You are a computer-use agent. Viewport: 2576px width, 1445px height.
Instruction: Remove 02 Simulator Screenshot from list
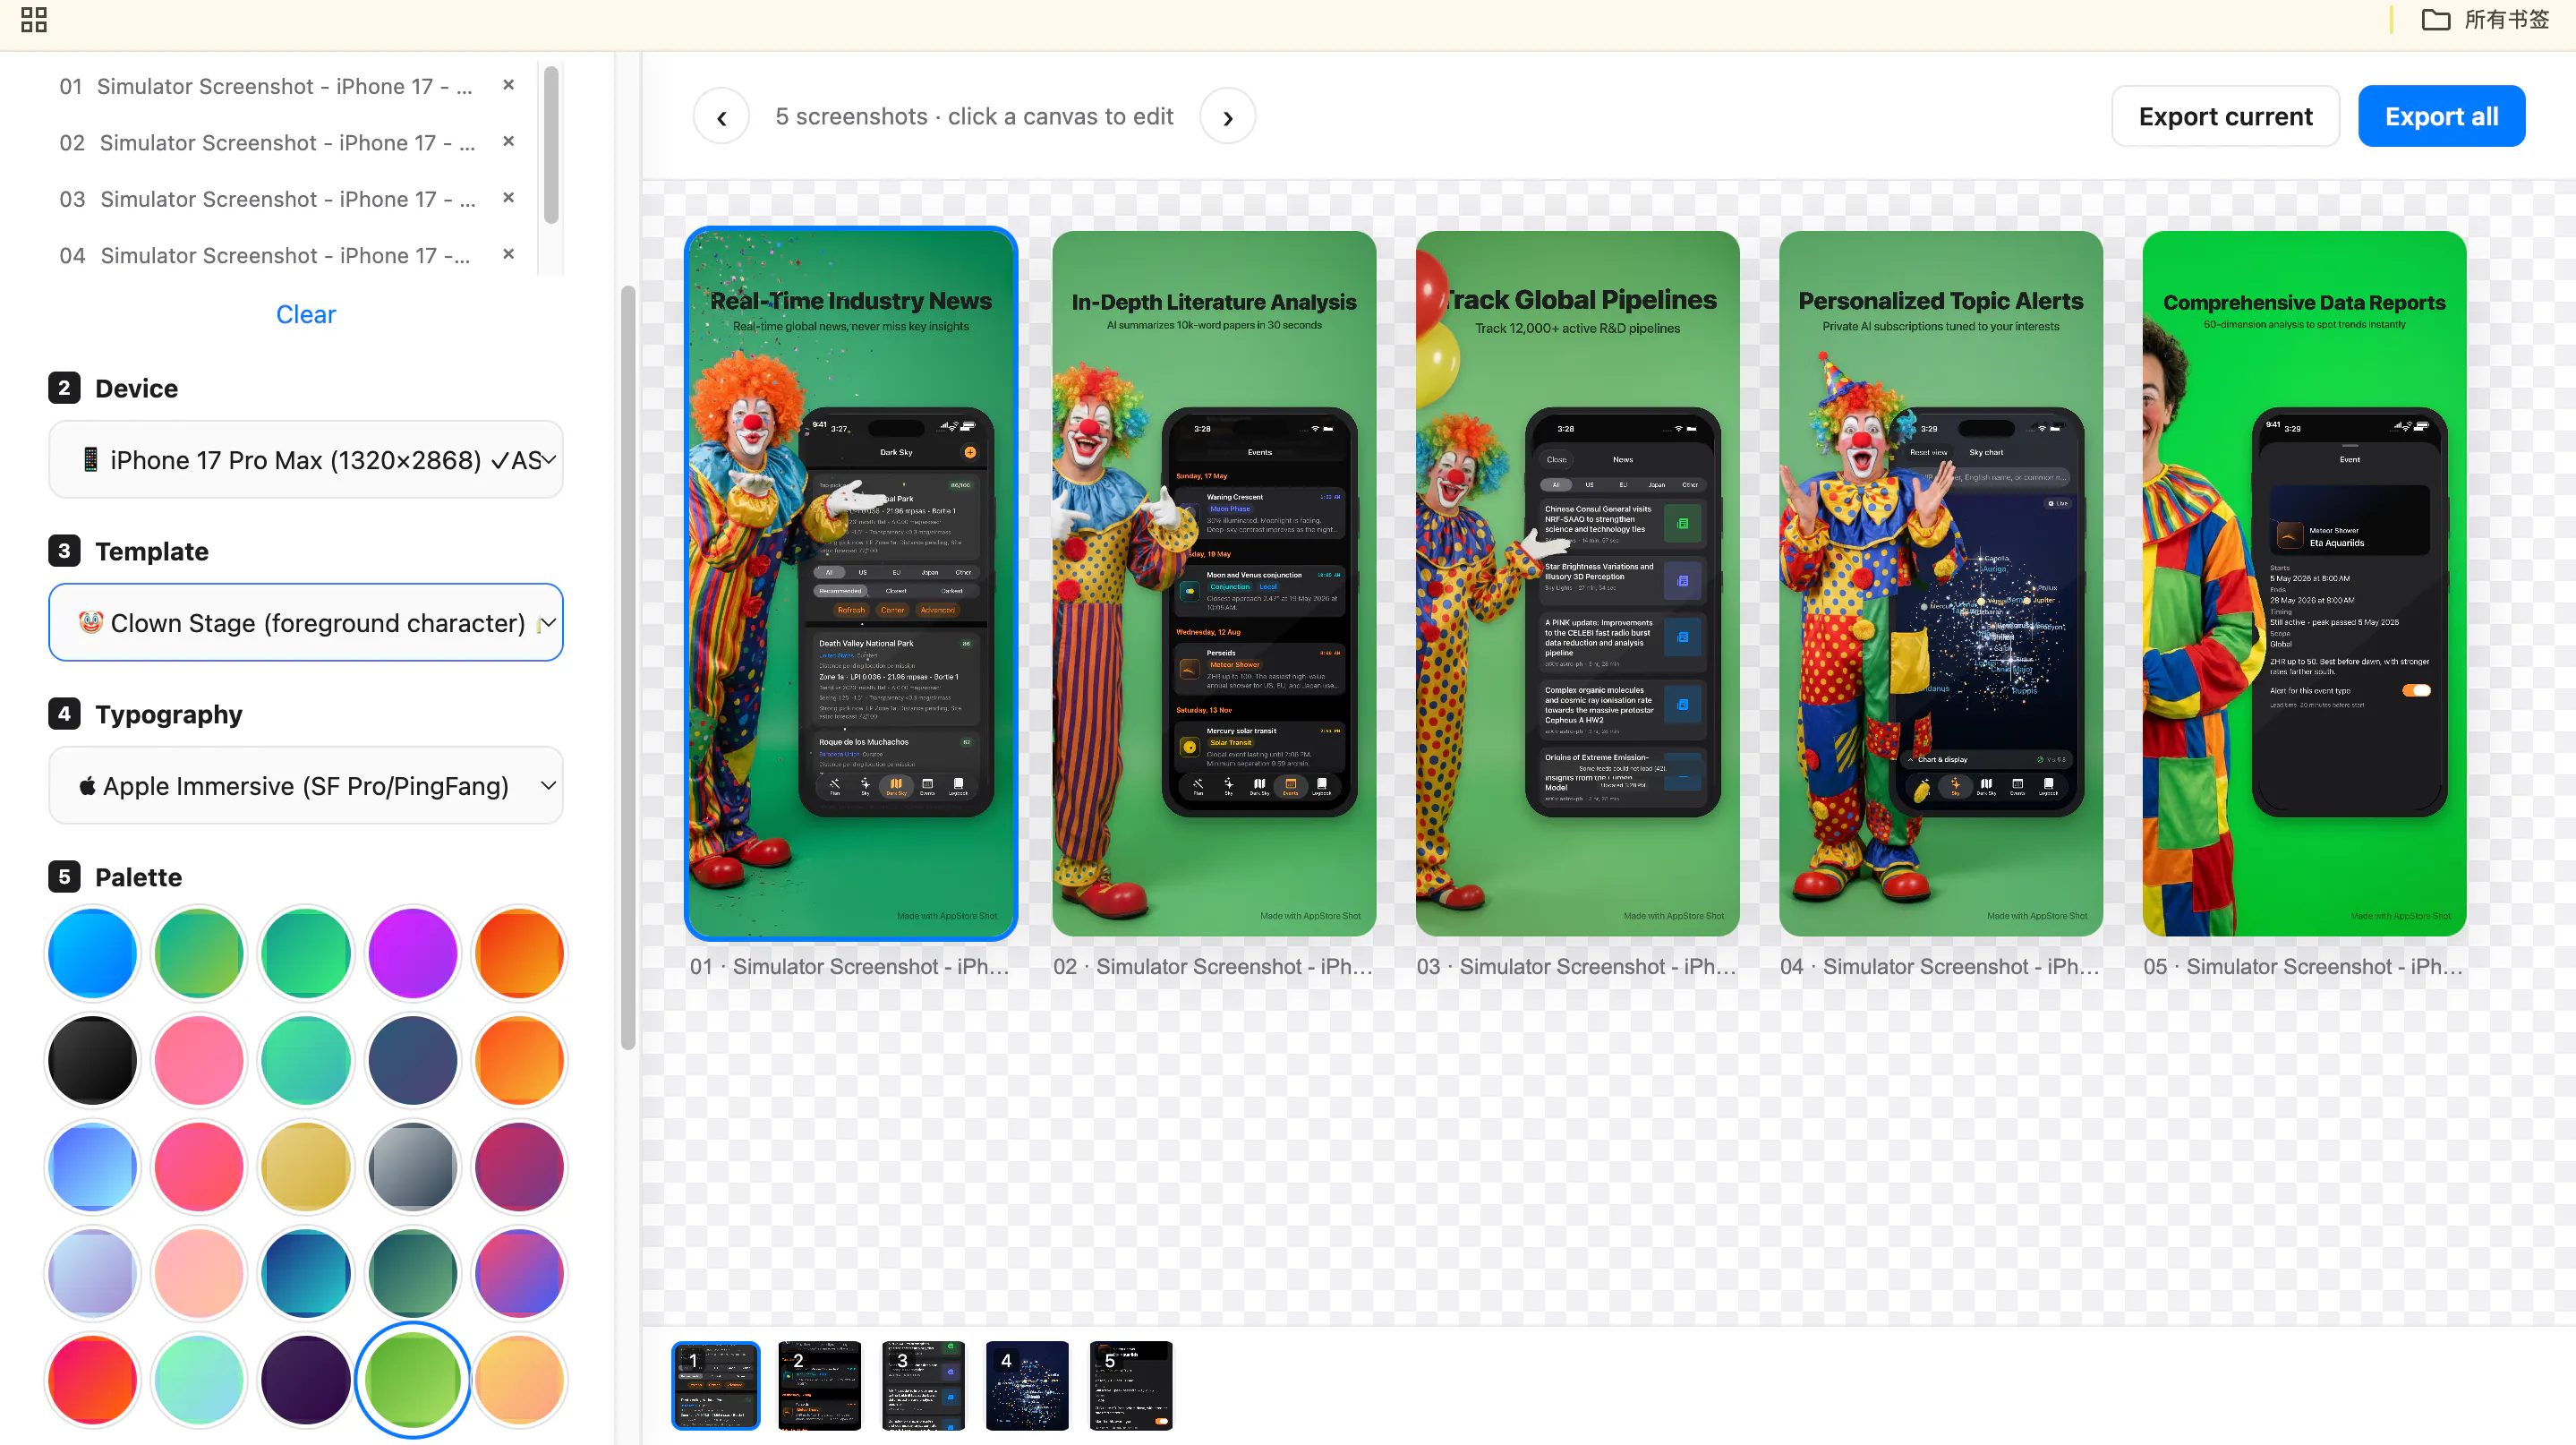(x=508, y=141)
